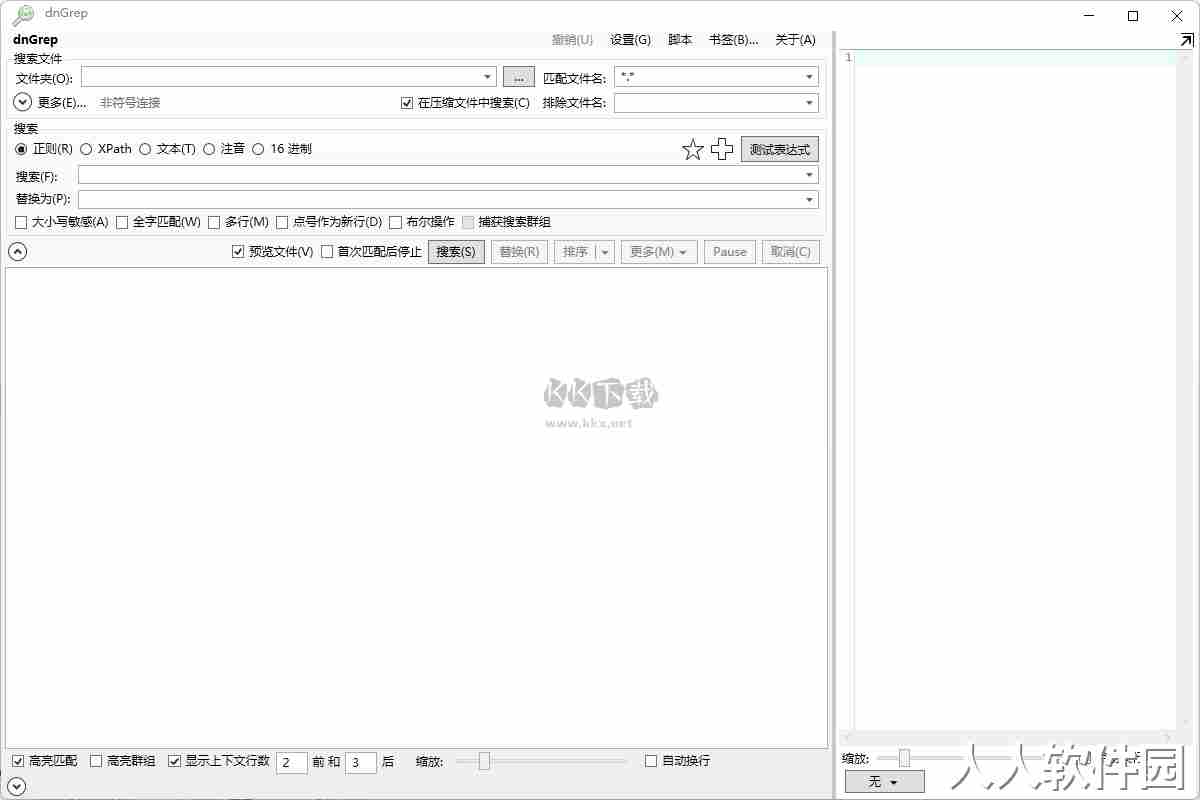Open the 设置(G) menu
This screenshot has width=1200, height=800.
[630, 40]
